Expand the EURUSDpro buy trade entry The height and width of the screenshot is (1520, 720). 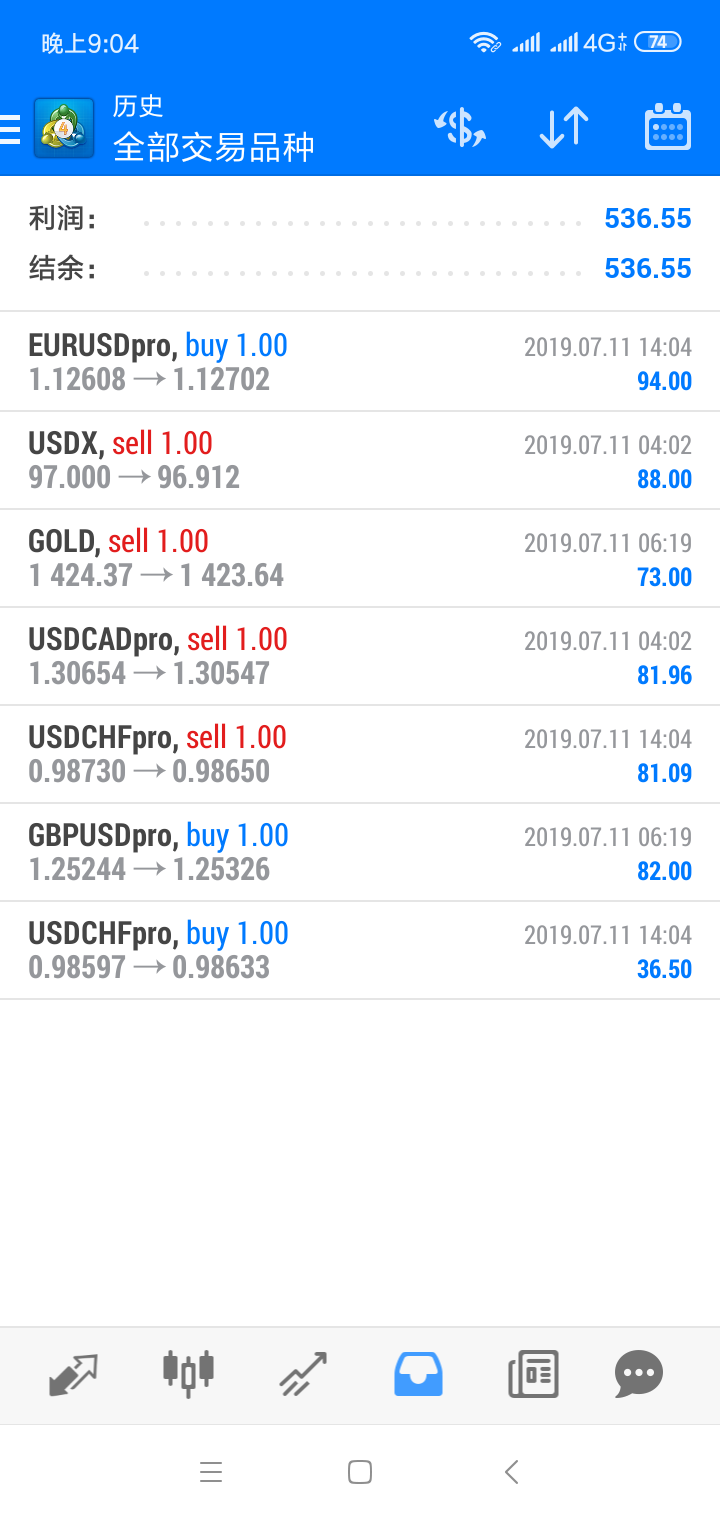(360, 362)
